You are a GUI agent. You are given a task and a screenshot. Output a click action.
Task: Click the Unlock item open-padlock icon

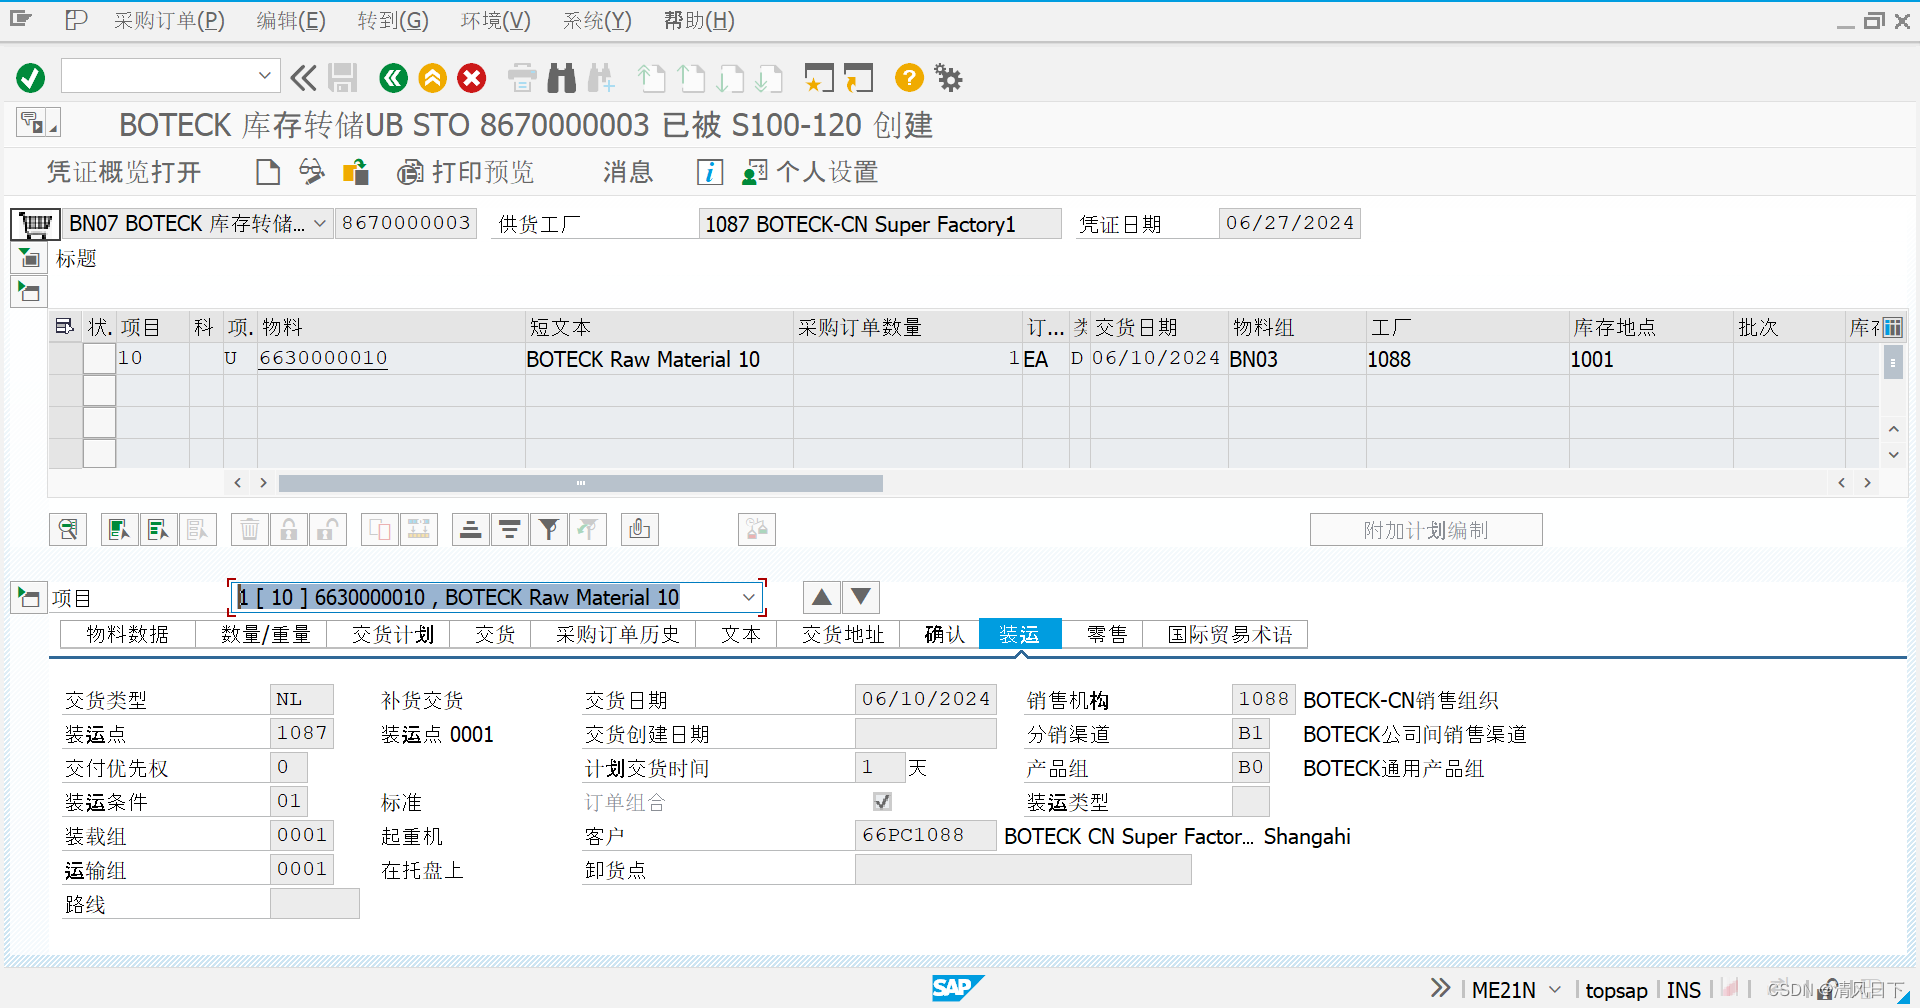[x=328, y=529]
